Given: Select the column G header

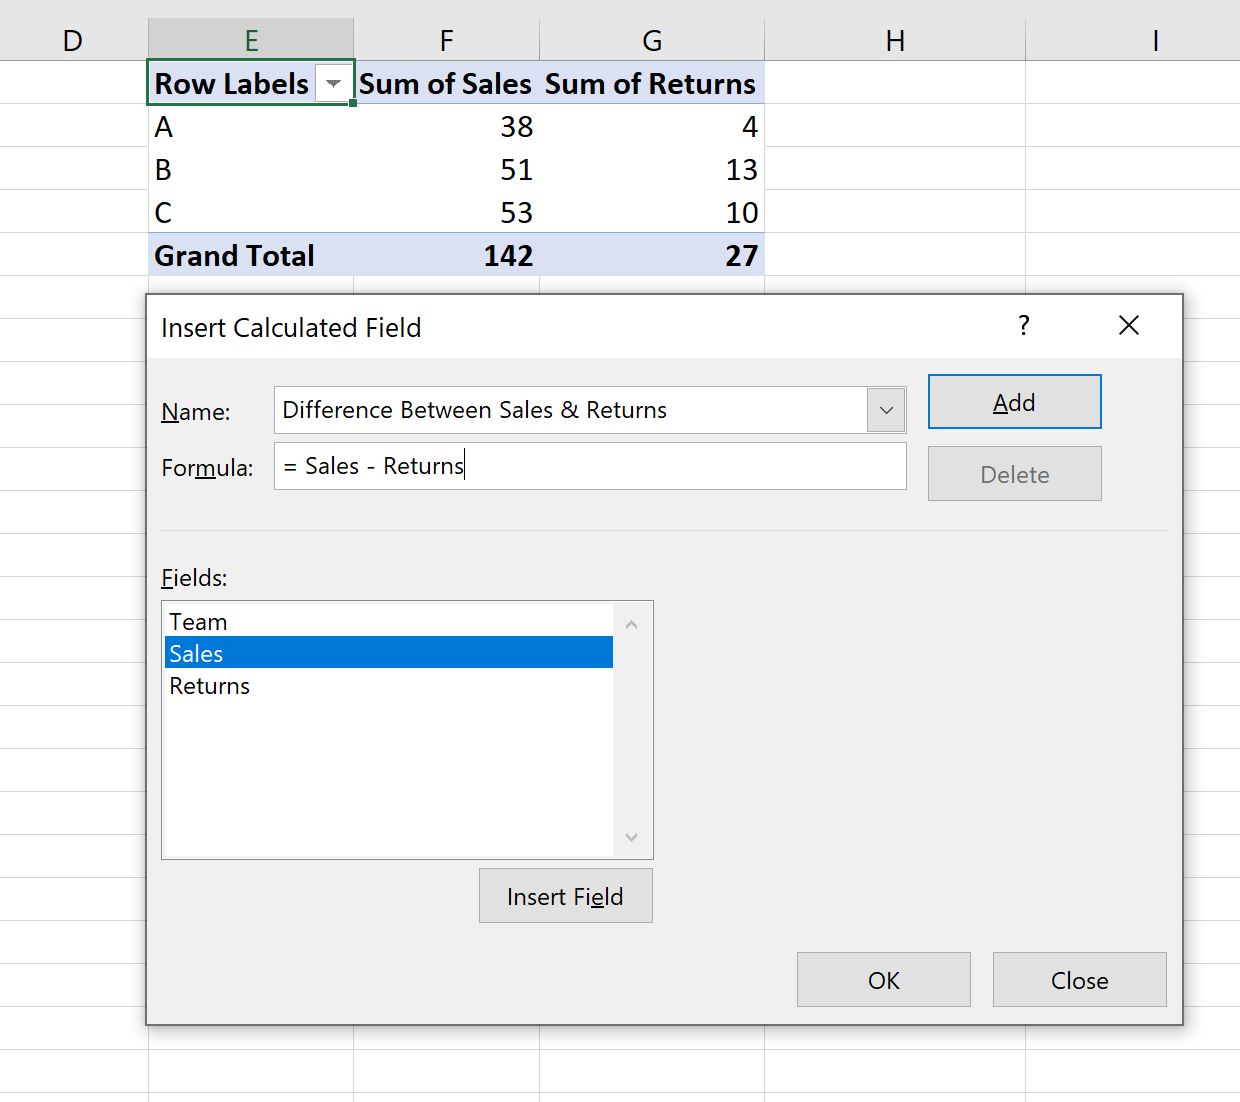Looking at the screenshot, I should 652,40.
